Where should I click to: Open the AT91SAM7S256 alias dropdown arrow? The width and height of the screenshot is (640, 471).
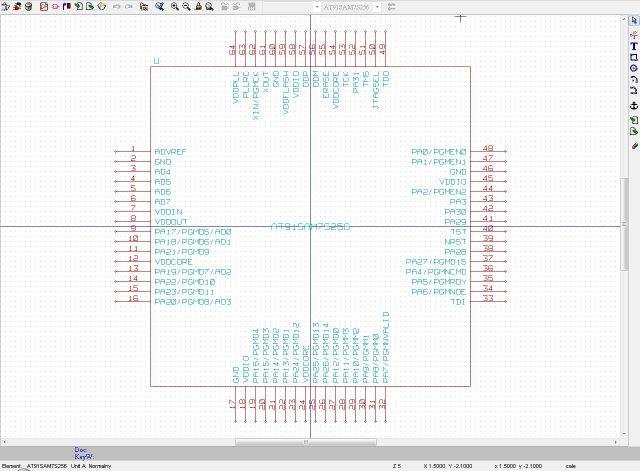377,7
